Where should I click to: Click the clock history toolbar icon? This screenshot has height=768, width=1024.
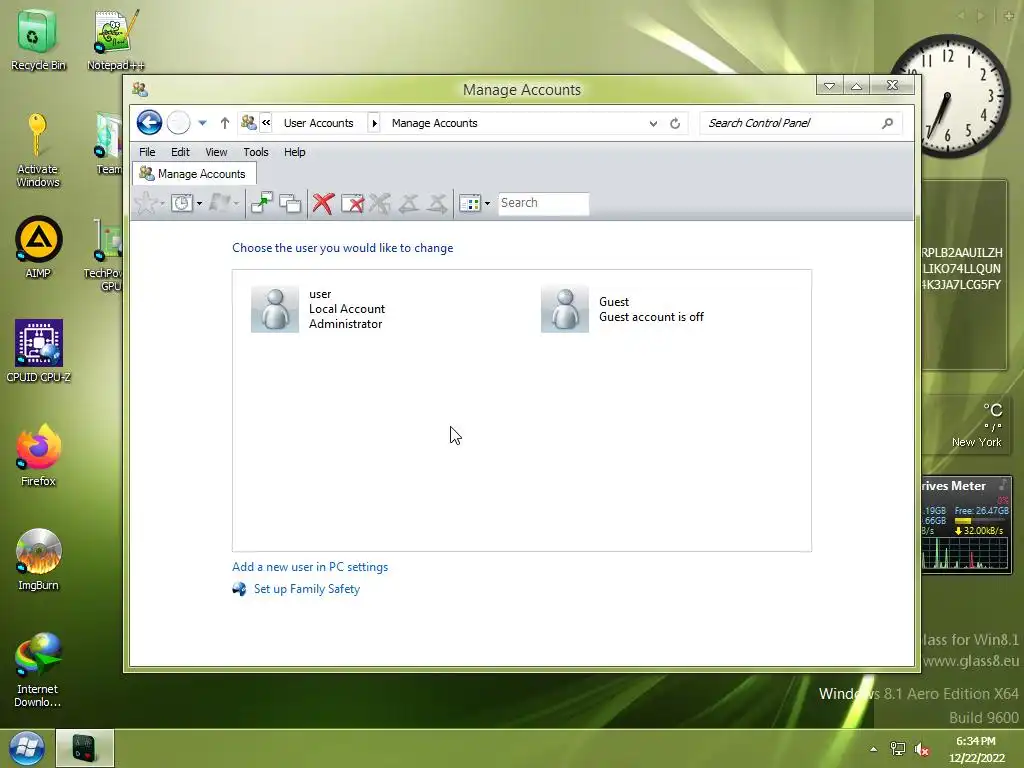pyautogui.click(x=182, y=203)
